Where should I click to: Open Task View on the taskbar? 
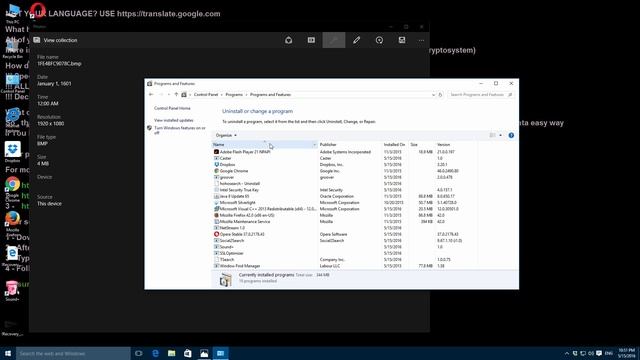click(x=139, y=353)
